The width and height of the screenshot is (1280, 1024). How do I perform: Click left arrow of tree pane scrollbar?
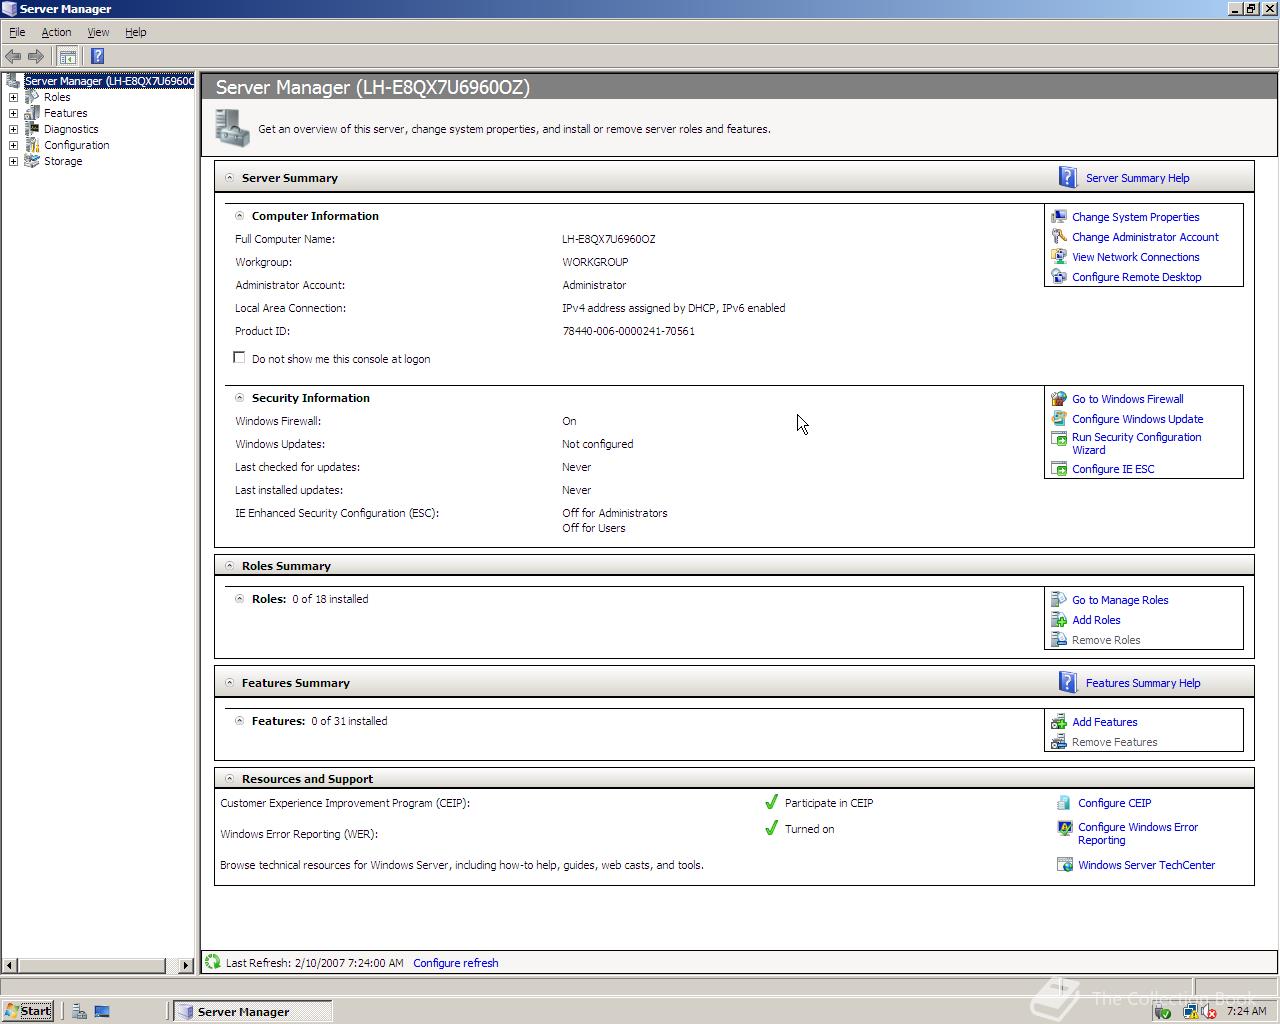coord(10,965)
